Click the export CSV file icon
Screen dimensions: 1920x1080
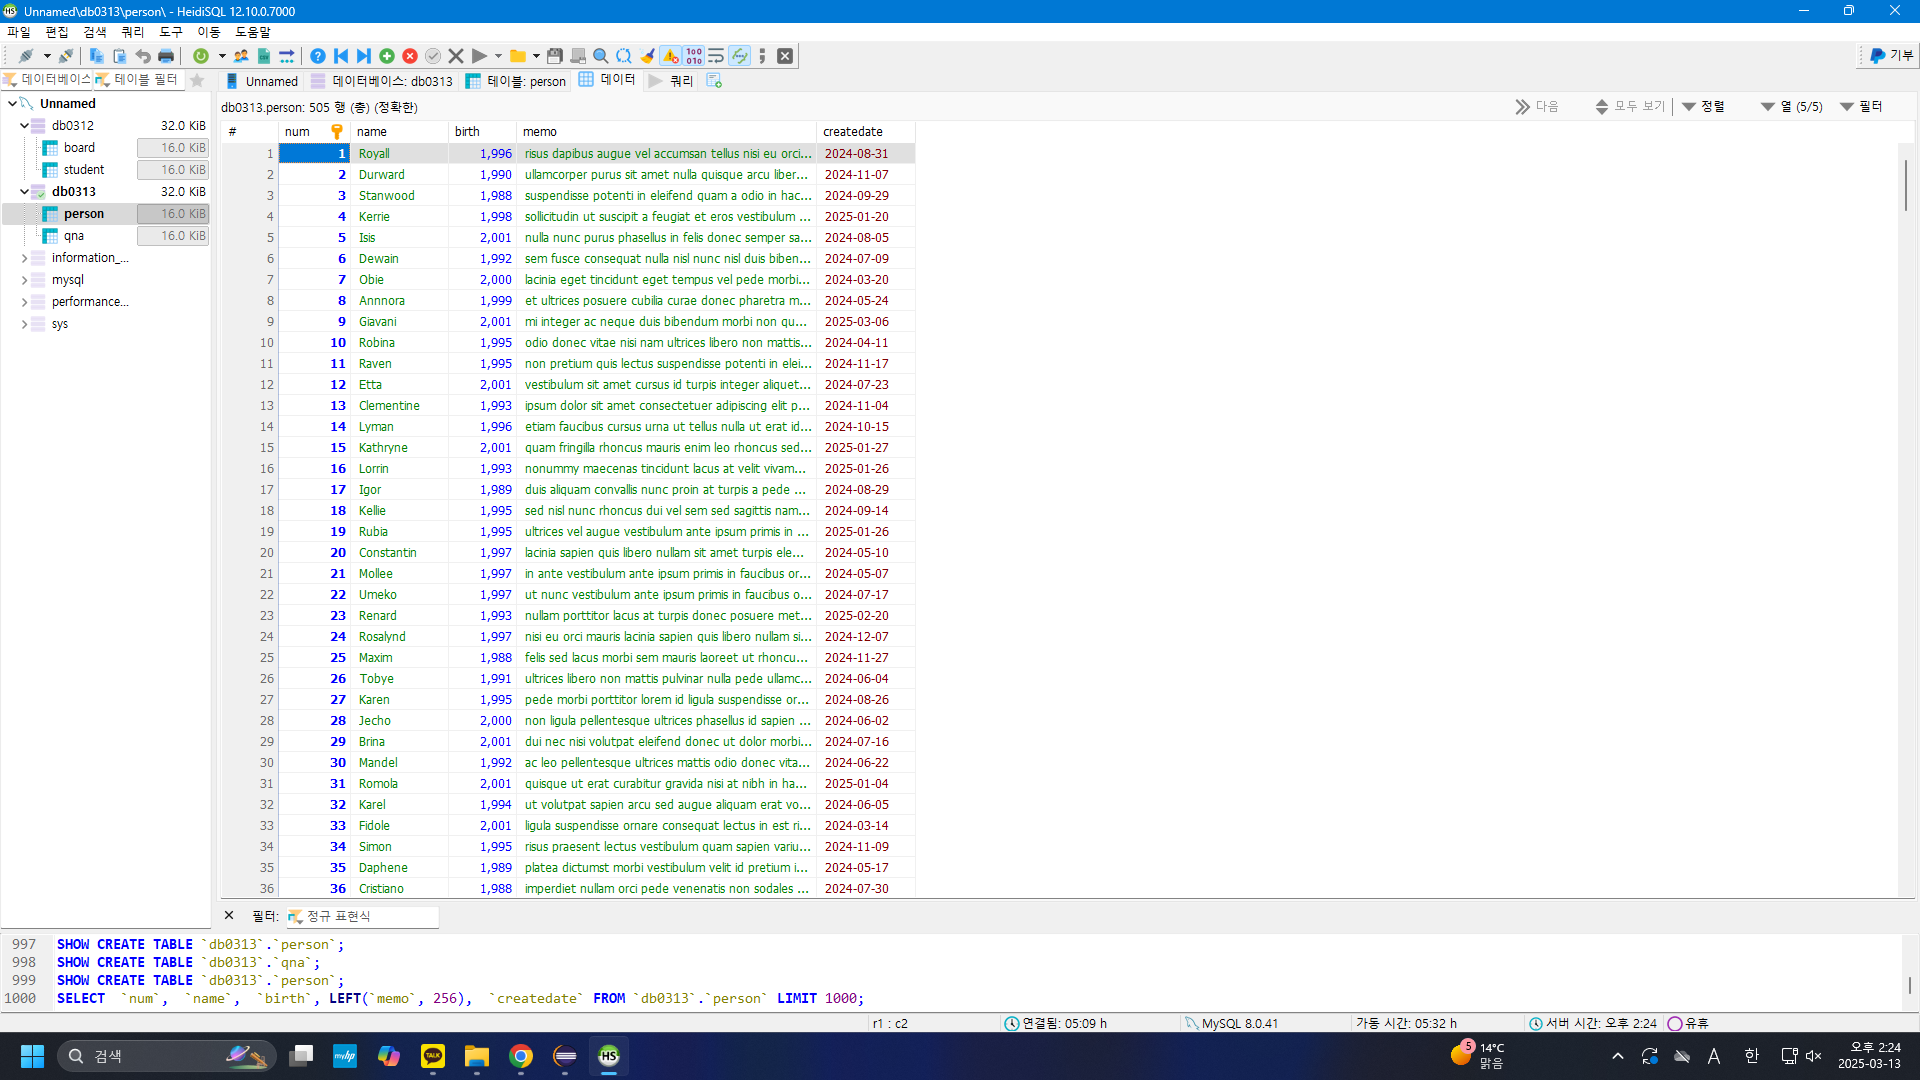point(264,56)
